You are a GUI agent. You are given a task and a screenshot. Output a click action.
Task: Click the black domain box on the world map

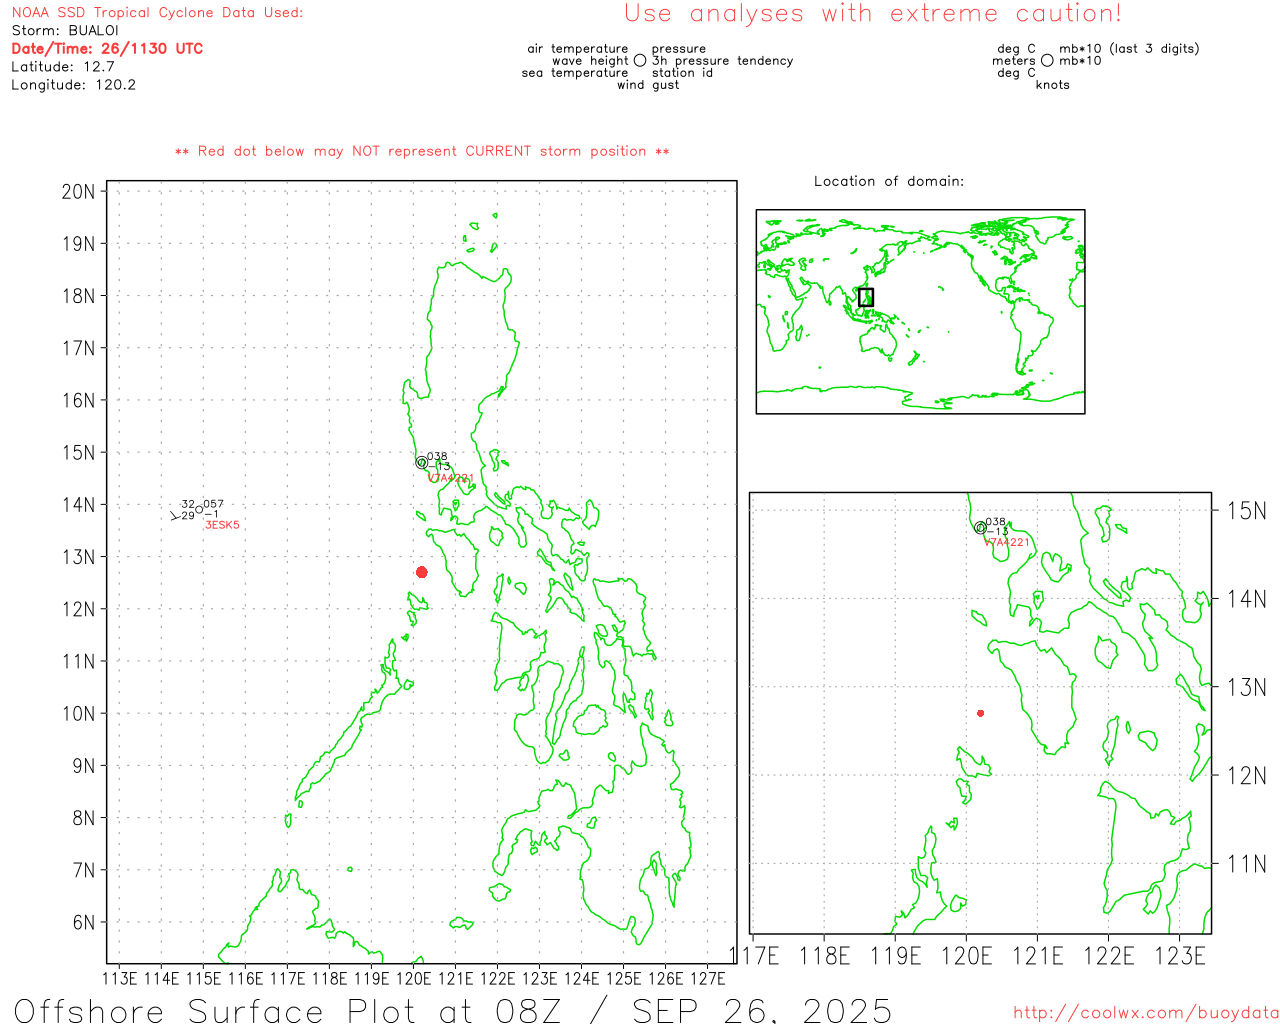(x=866, y=297)
